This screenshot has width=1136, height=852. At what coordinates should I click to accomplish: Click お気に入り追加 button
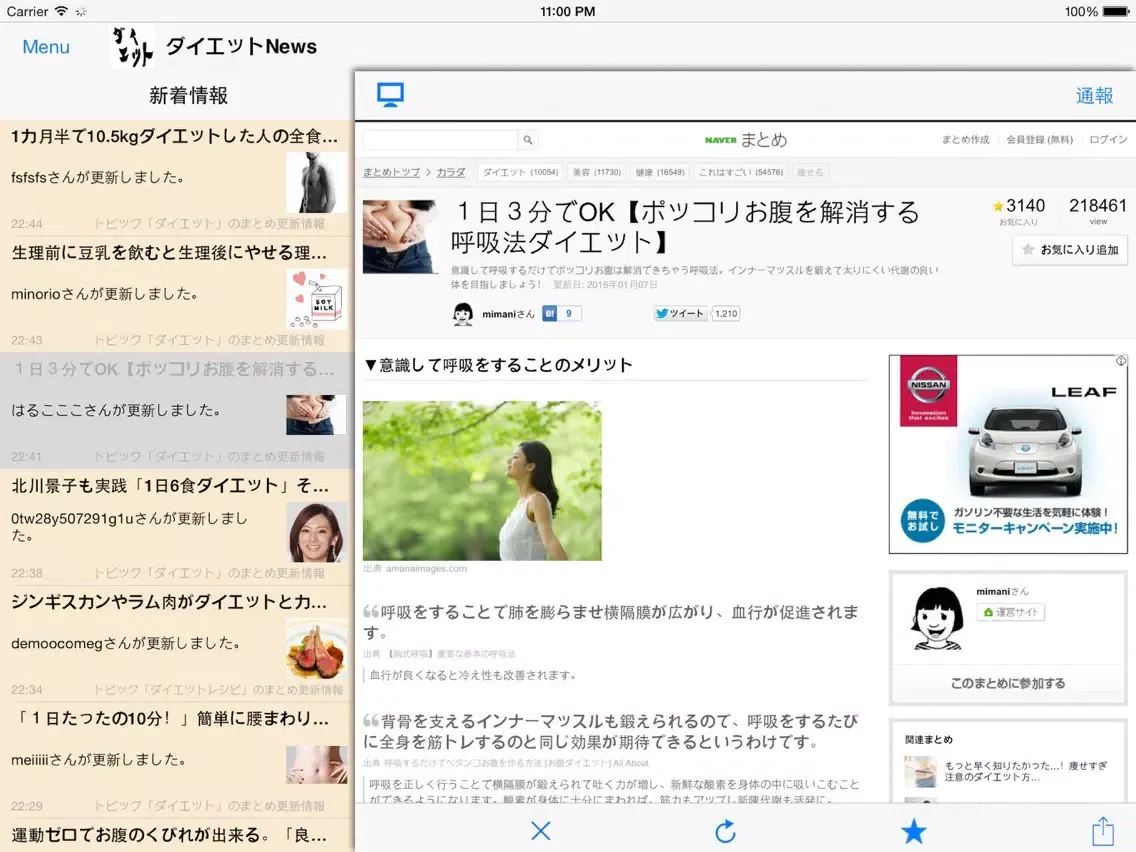click(x=1070, y=250)
